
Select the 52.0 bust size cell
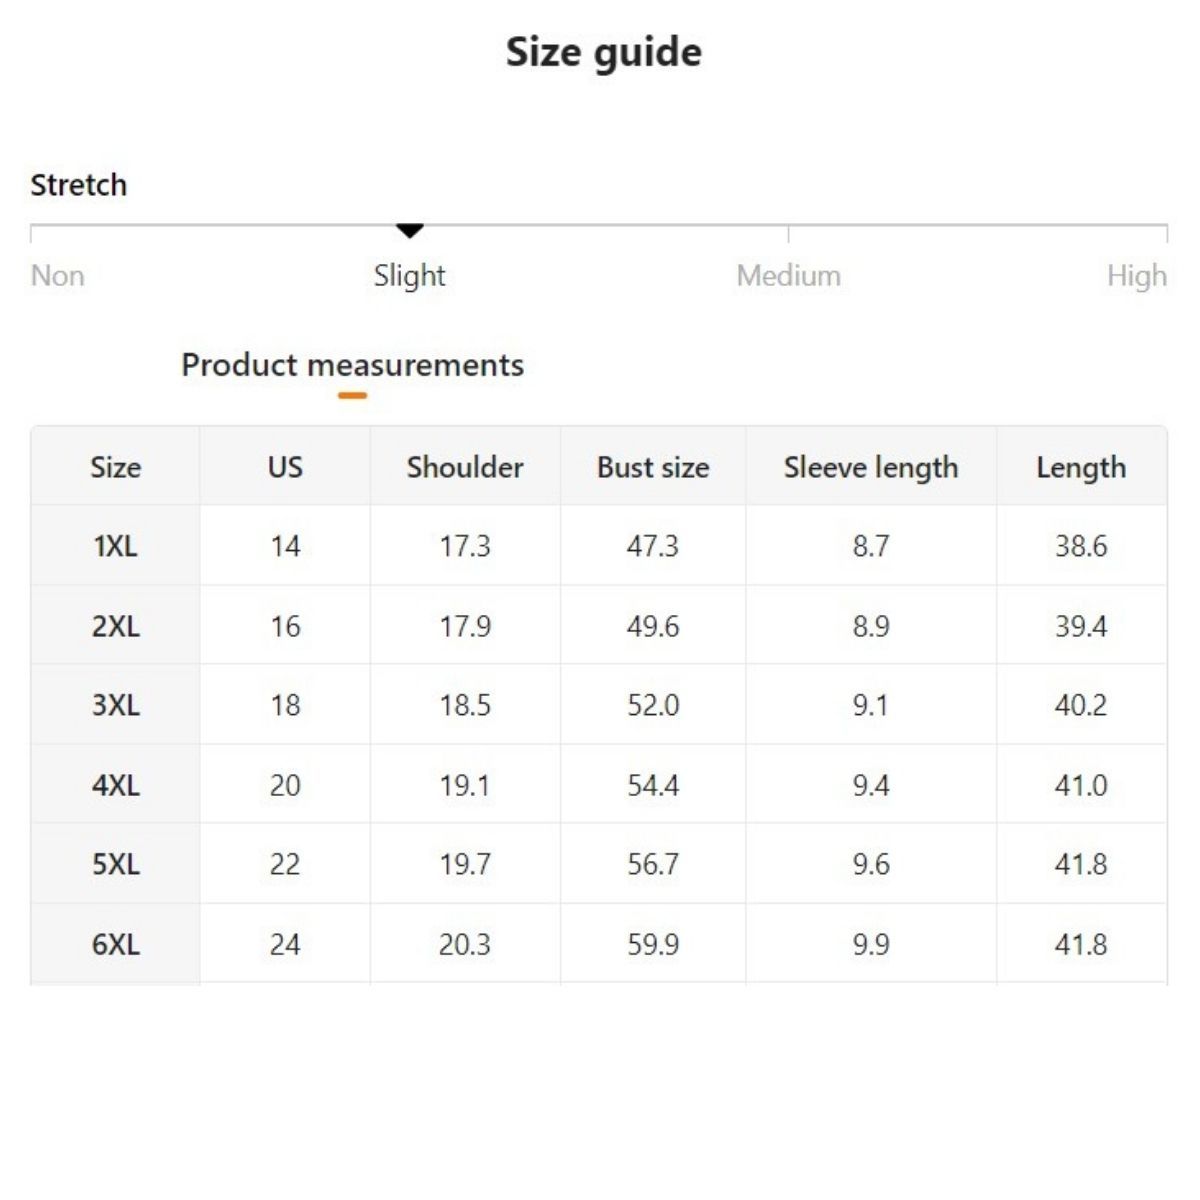(x=653, y=705)
